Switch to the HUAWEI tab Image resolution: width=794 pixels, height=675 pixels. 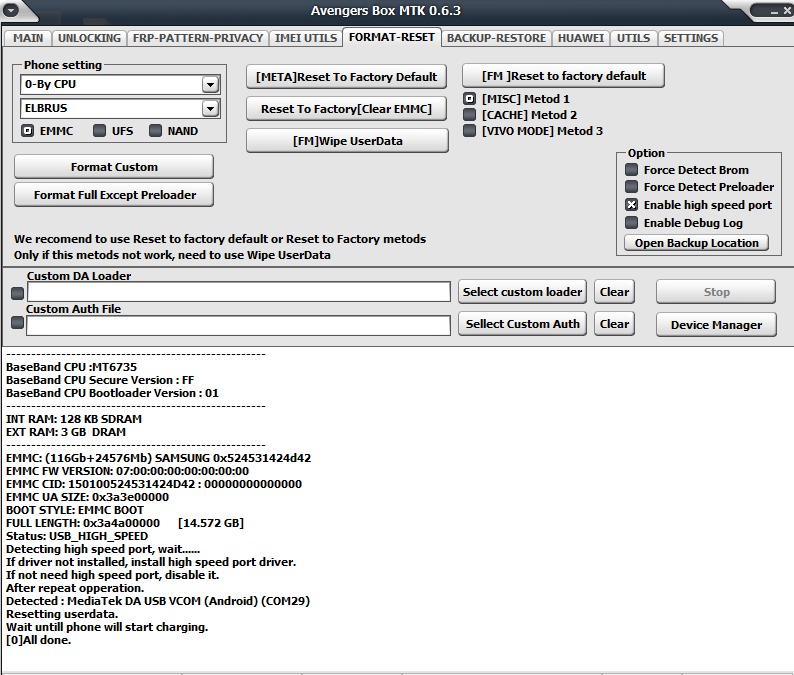point(581,38)
